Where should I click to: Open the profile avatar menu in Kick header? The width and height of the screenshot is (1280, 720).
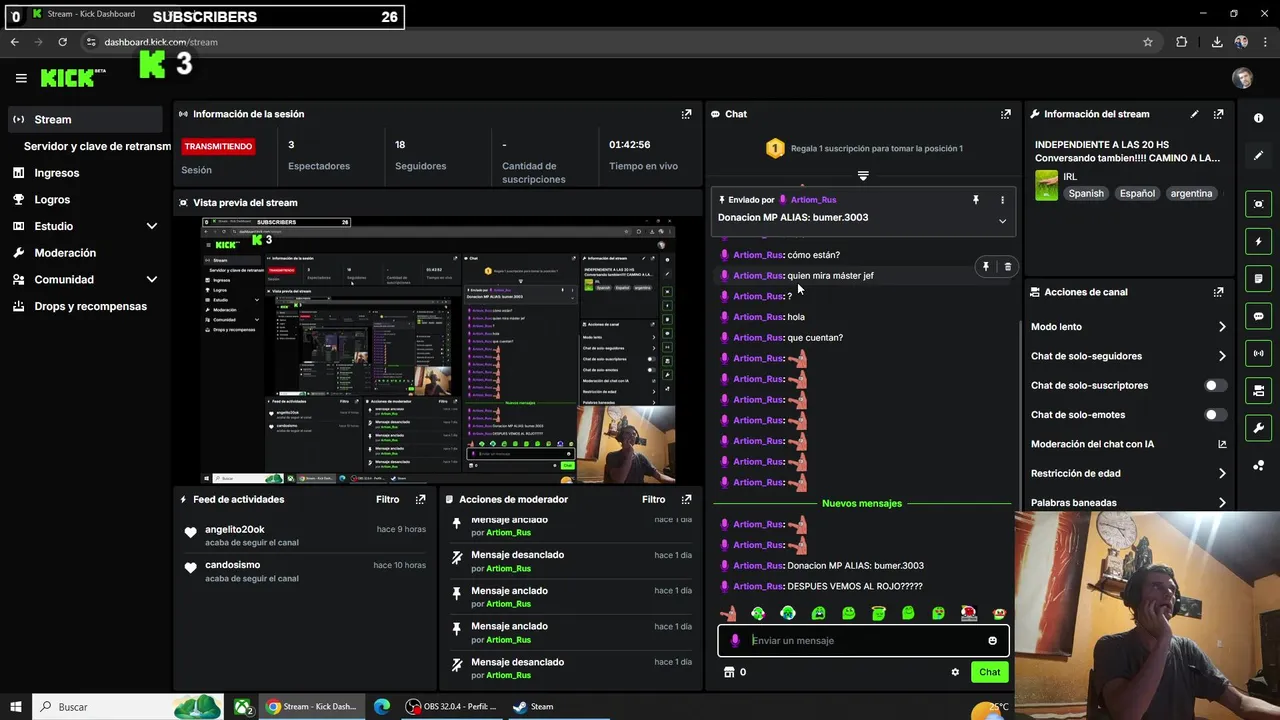tap(1242, 78)
